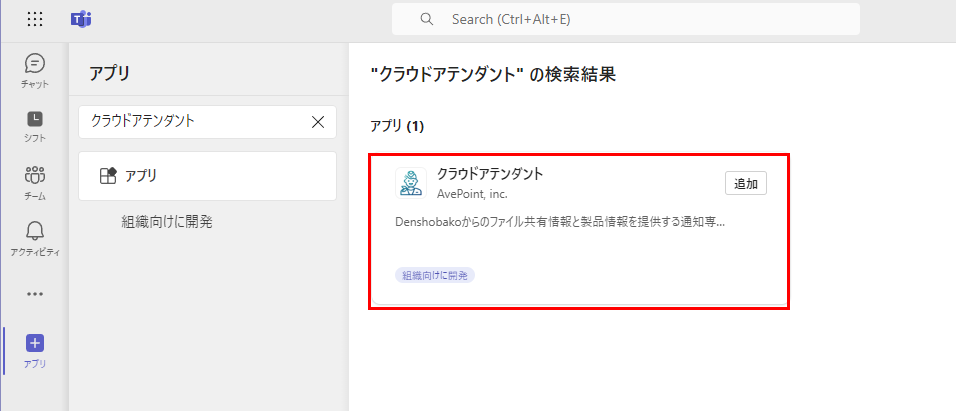Click the magnifier icon in the search bar
The height and width of the screenshot is (411, 956).
point(427,20)
